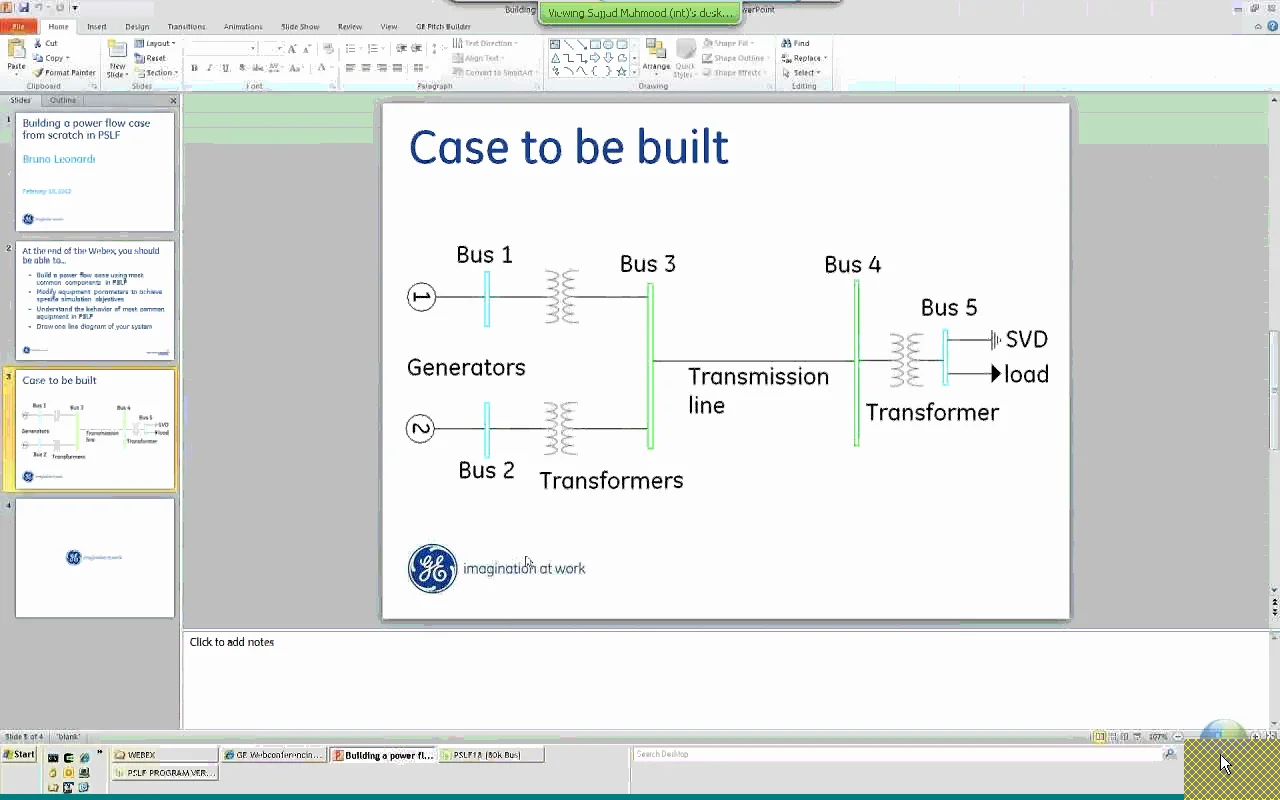Select slide 2 thumbnail about Webex objectives
Image resolution: width=1280 pixels, height=800 pixels.
[95, 300]
